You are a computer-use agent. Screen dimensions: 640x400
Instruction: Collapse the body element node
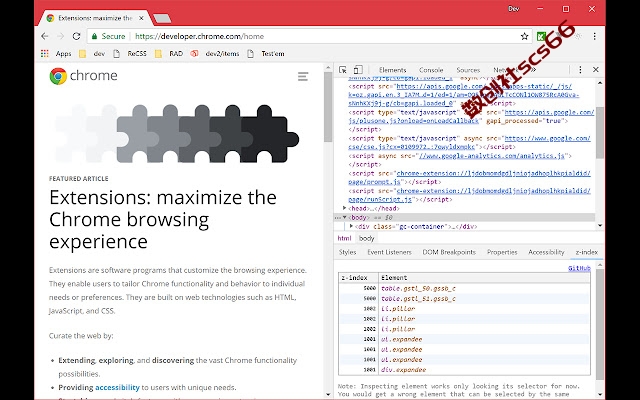[344, 218]
